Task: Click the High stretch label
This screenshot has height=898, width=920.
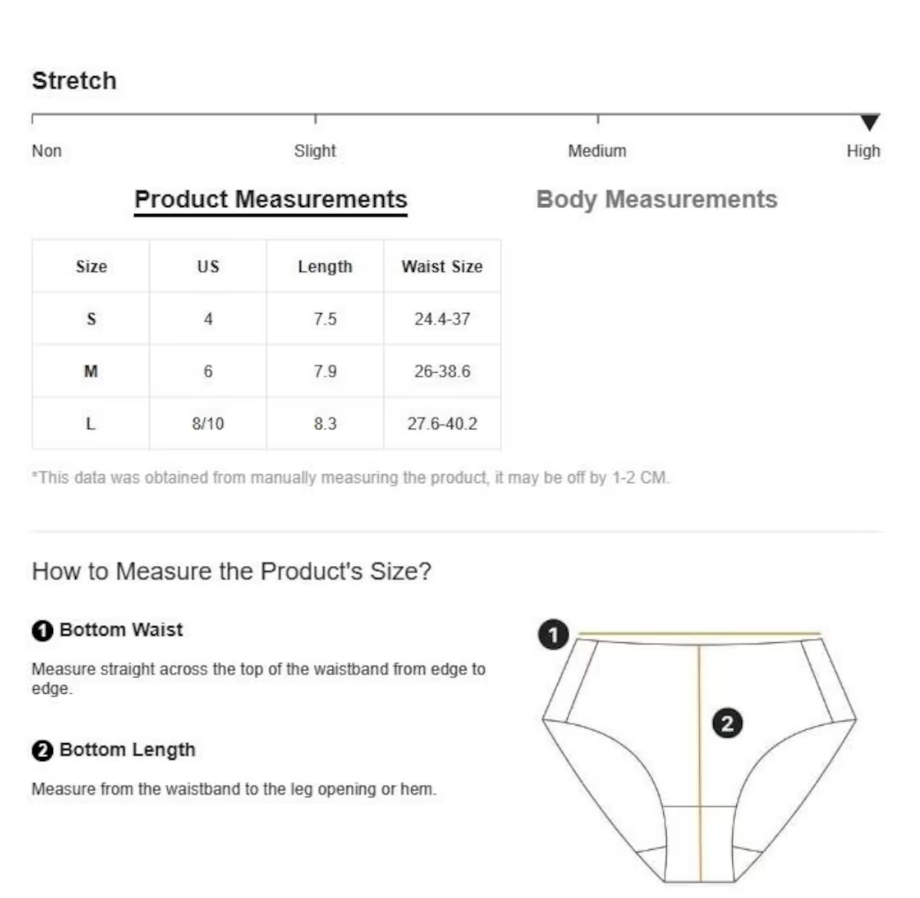Action: click(x=863, y=151)
